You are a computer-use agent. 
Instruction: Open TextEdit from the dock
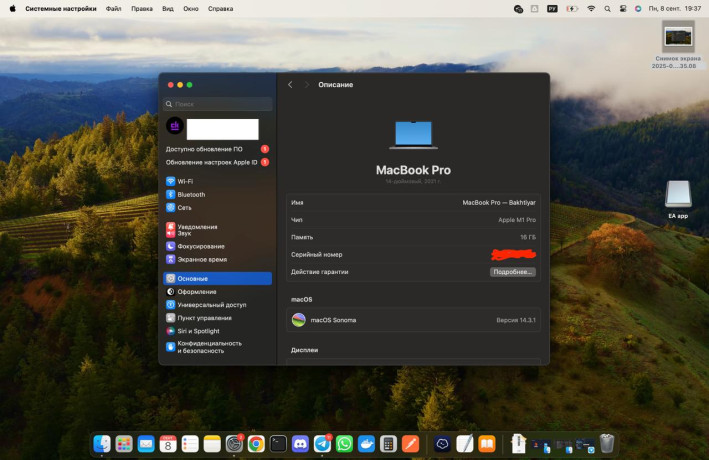pos(464,444)
